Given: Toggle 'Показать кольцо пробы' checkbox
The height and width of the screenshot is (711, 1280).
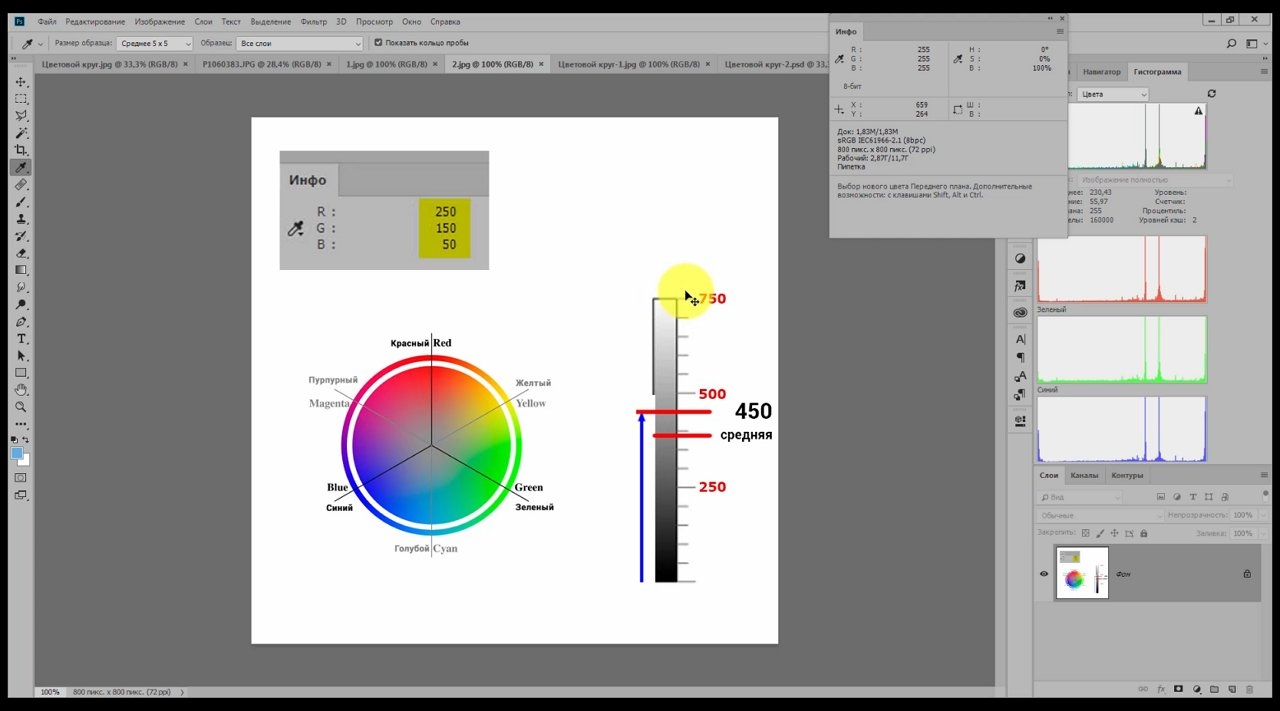Looking at the screenshot, I should click(378, 43).
